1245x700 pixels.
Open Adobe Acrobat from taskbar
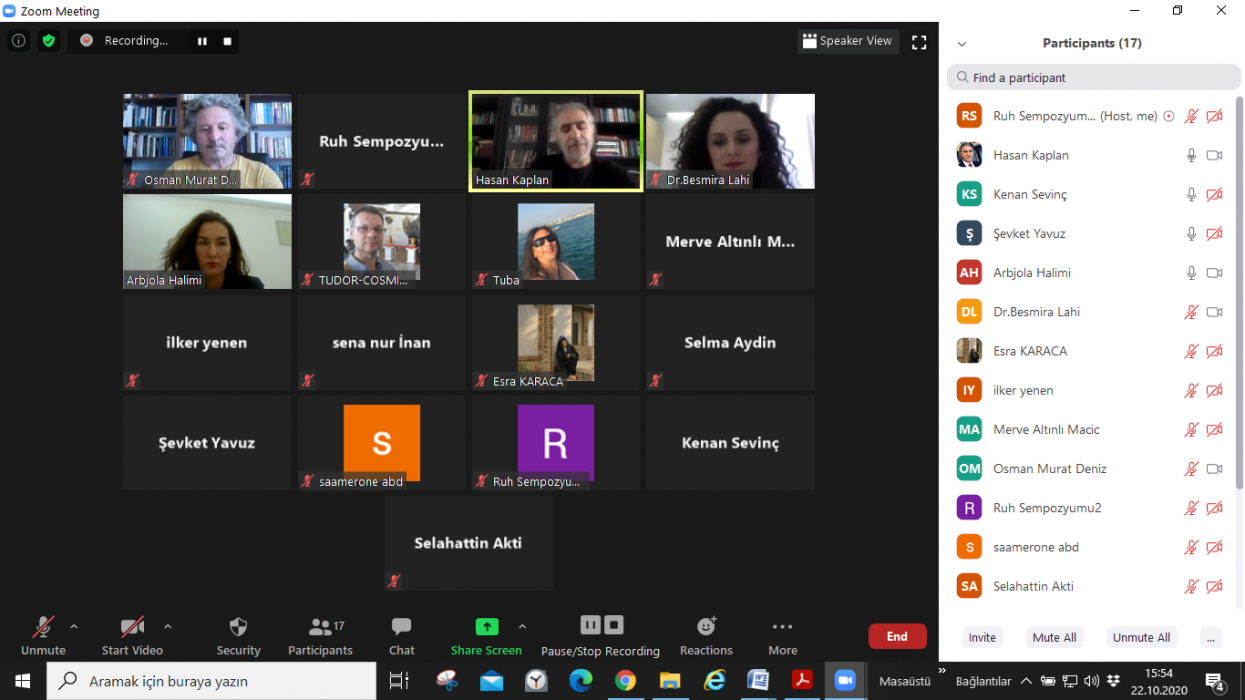801,681
